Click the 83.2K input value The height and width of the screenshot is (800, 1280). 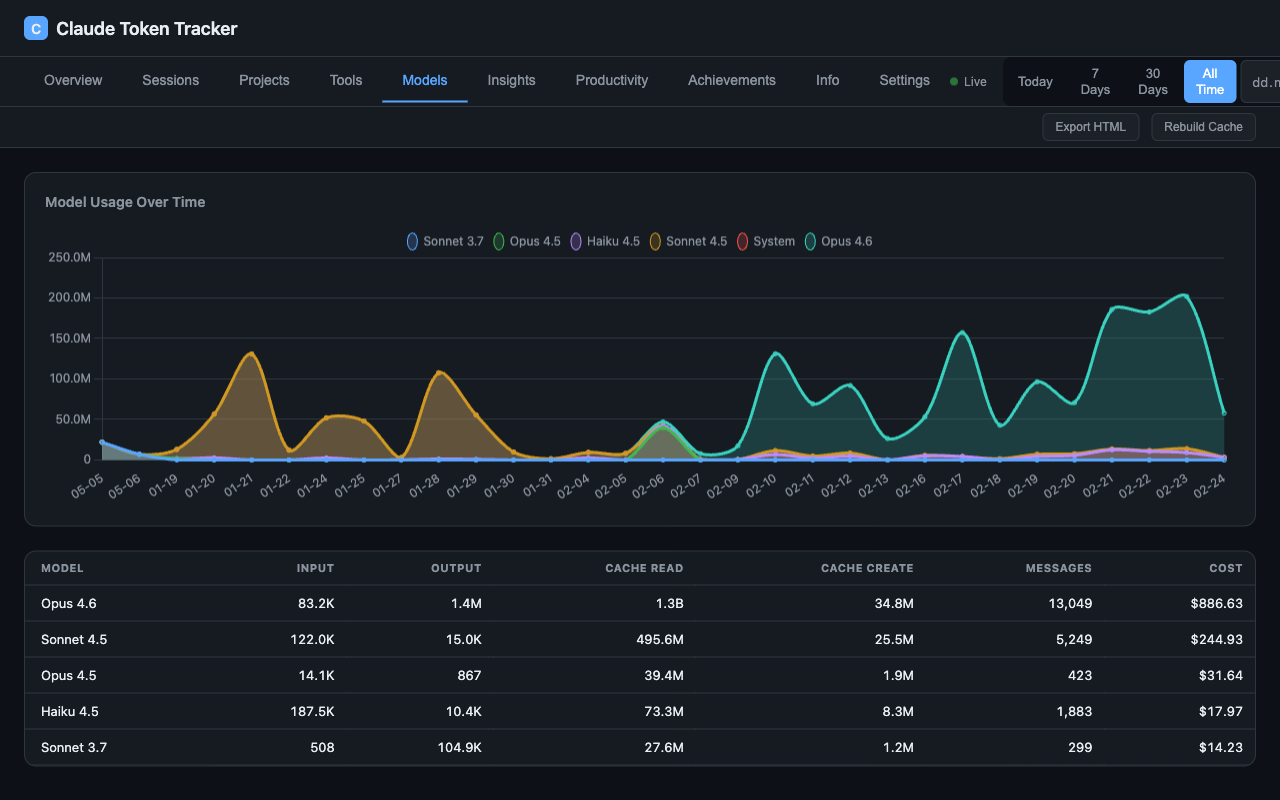pyautogui.click(x=316, y=603)
